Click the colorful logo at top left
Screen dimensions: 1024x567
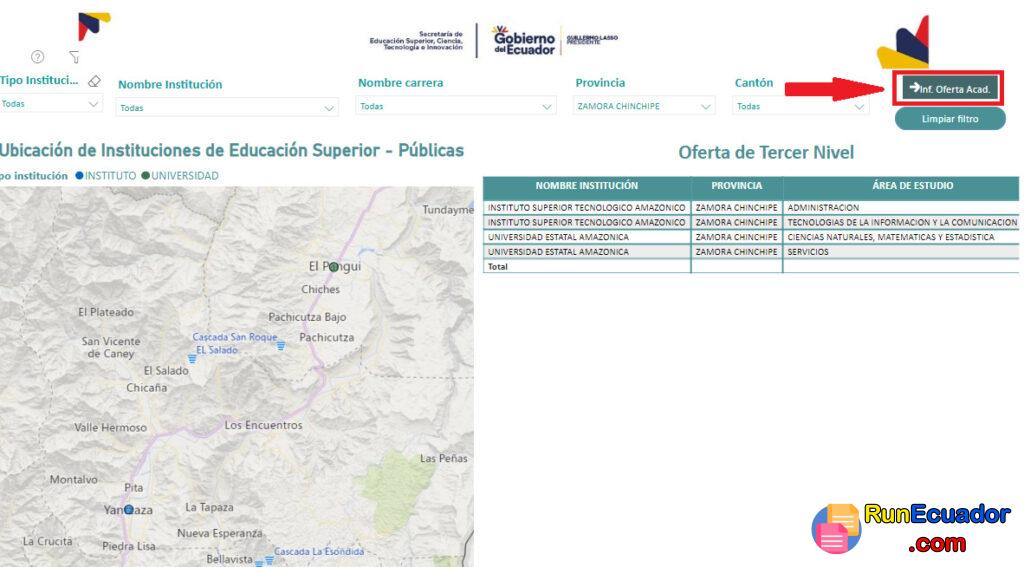click(x=94, y=26)
